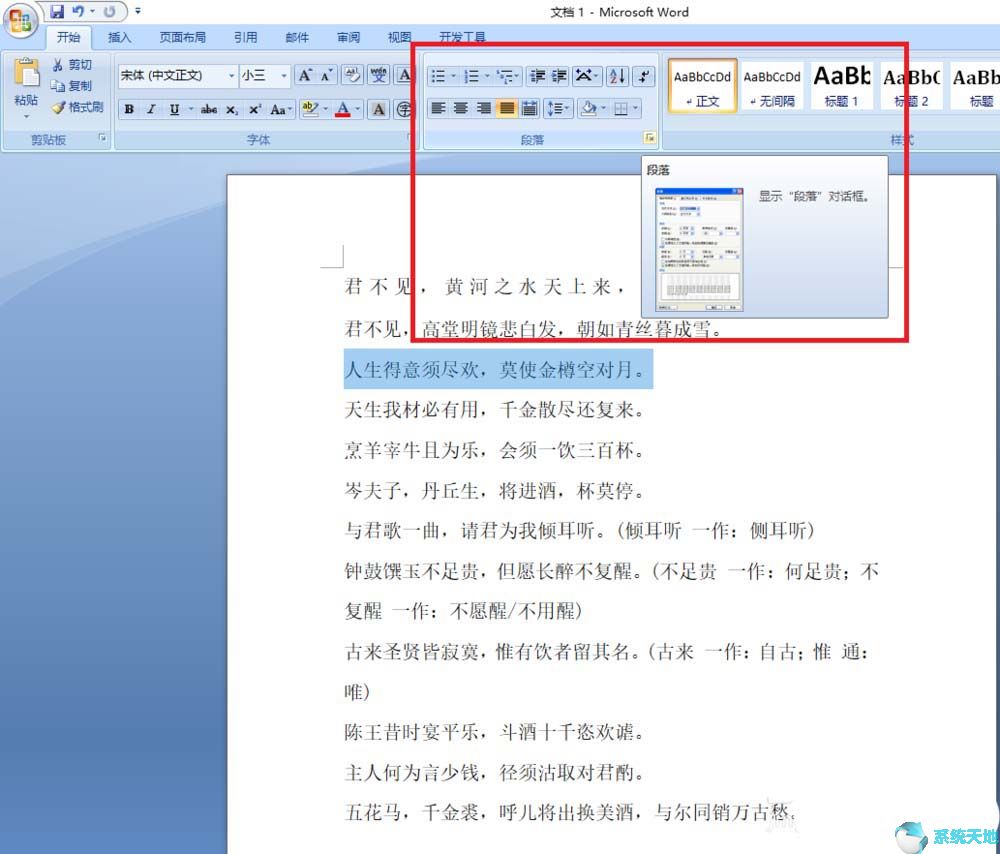Open the 引用 tab
The height and width of the screenshot is (854, 1000).
pyautogui.click(x=246, y=37)
